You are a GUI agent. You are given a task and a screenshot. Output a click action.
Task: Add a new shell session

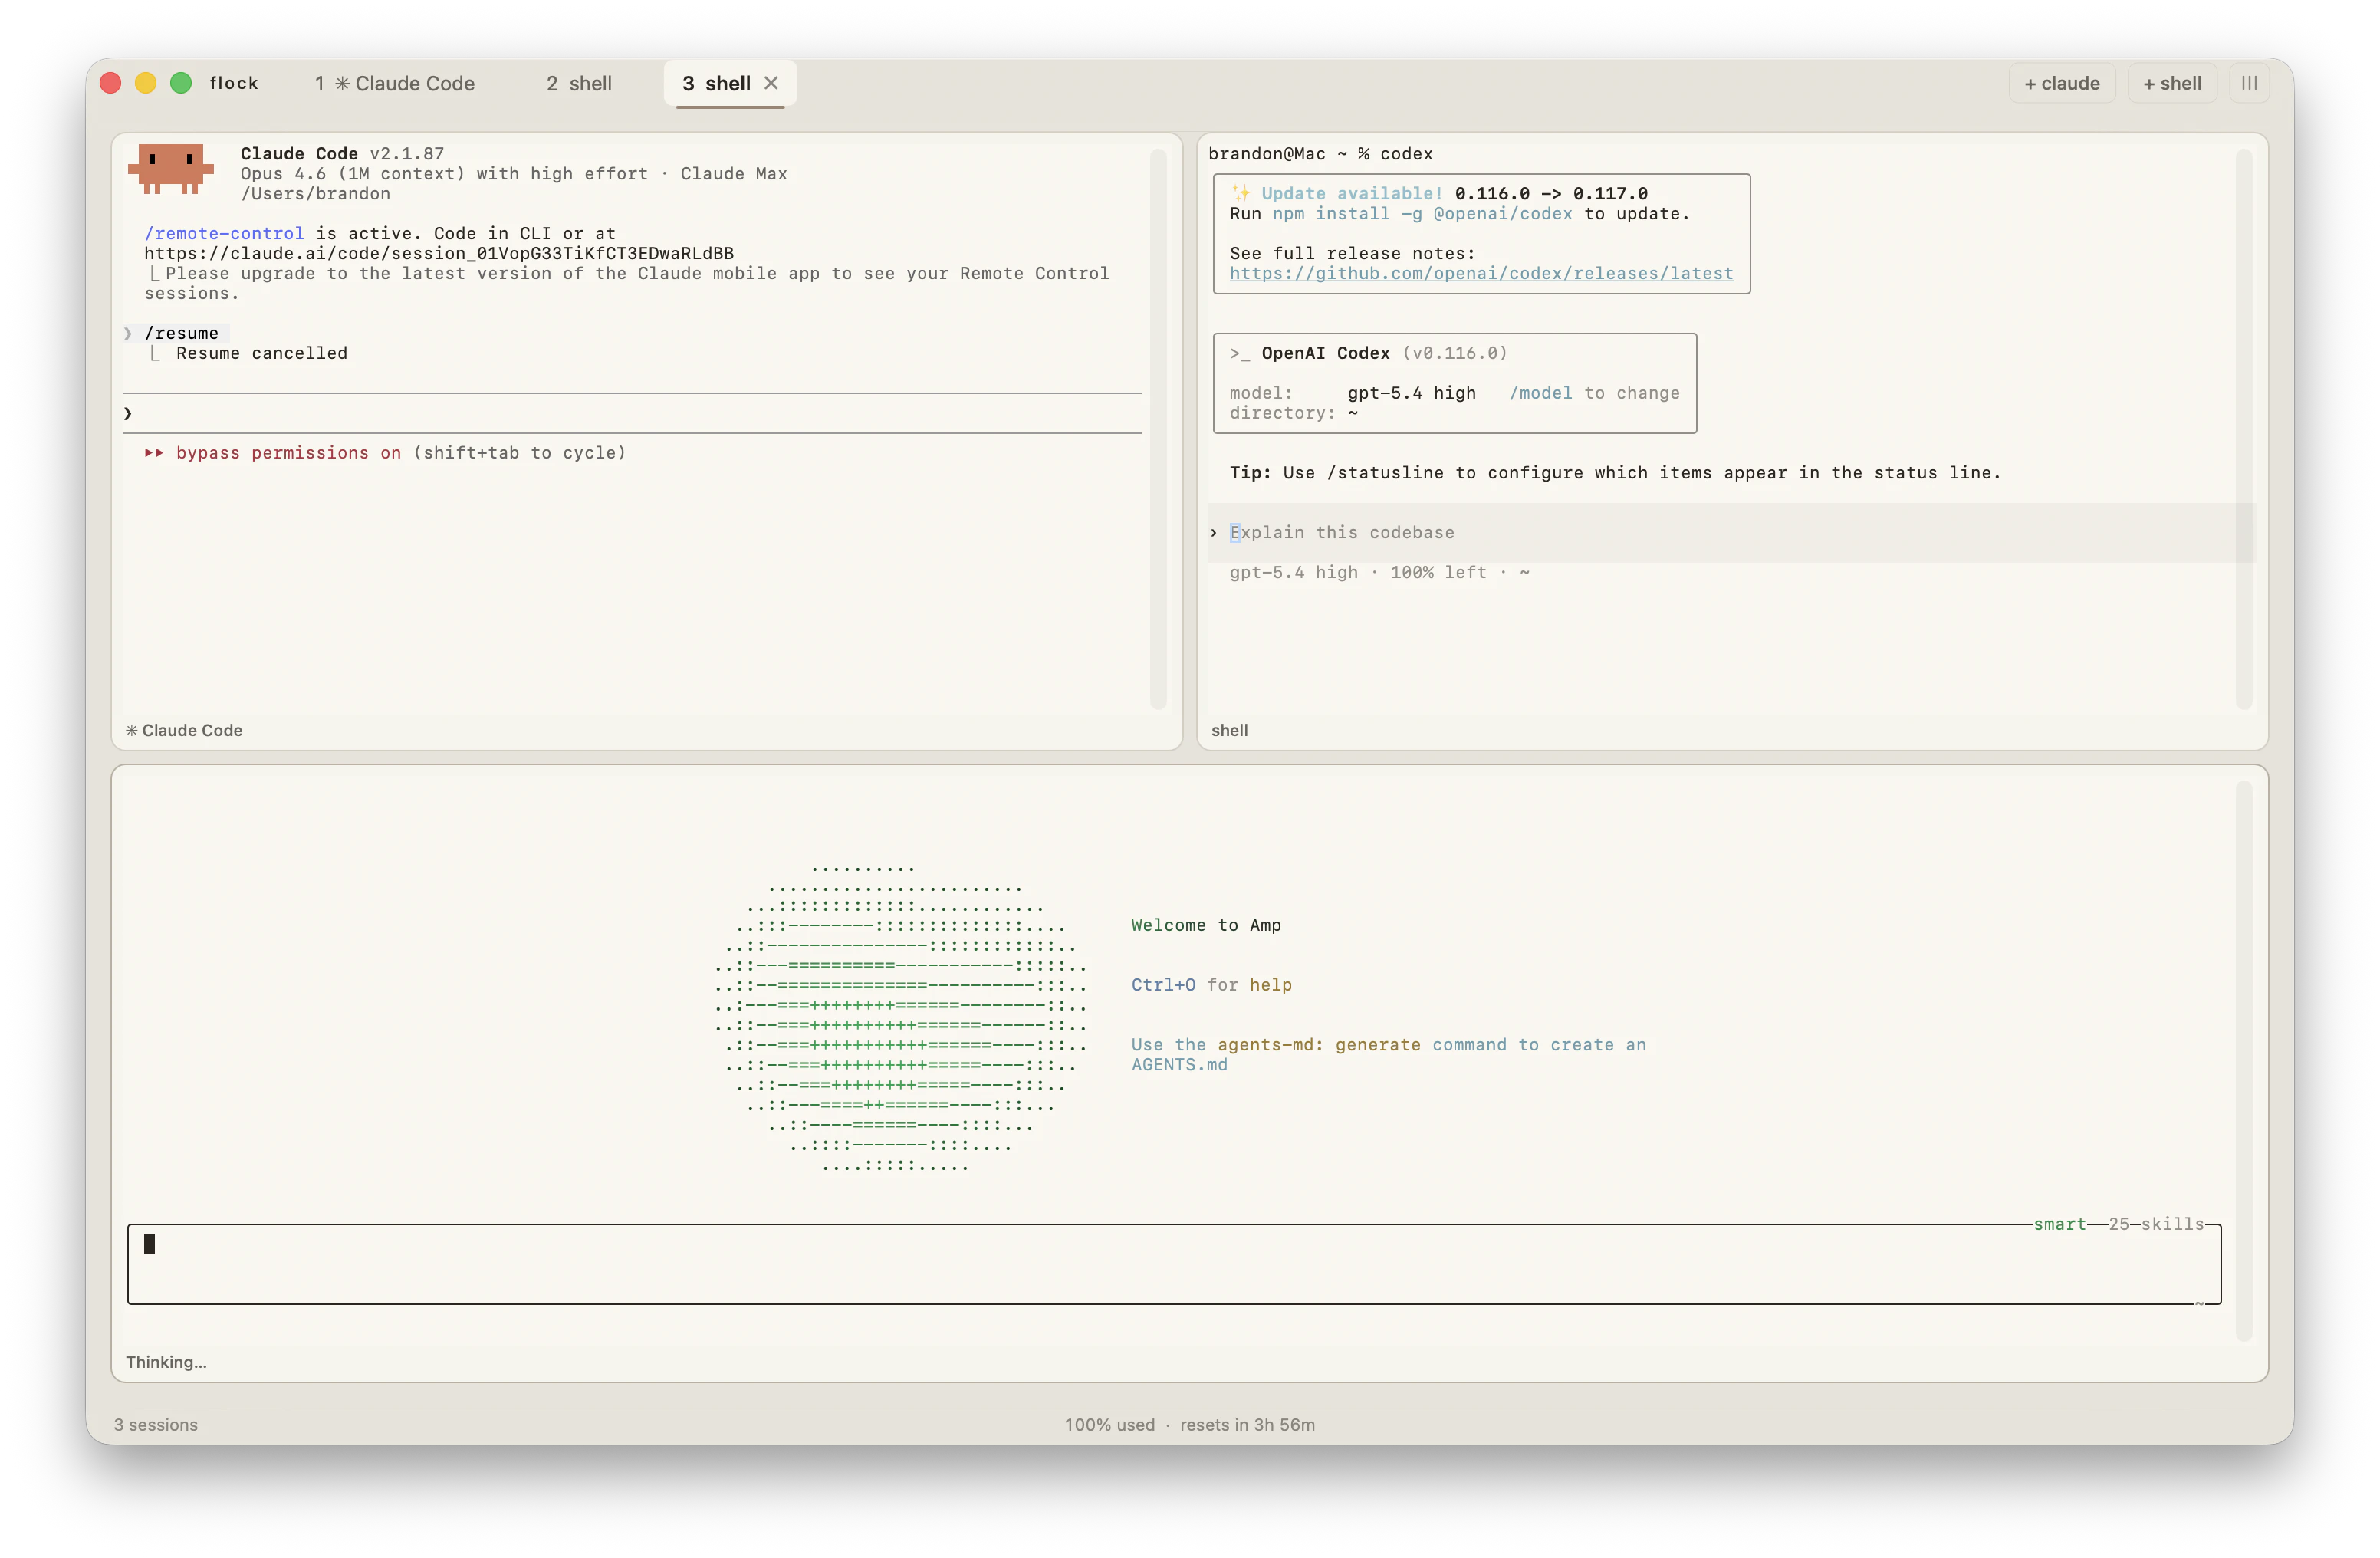click(2172, 83)
